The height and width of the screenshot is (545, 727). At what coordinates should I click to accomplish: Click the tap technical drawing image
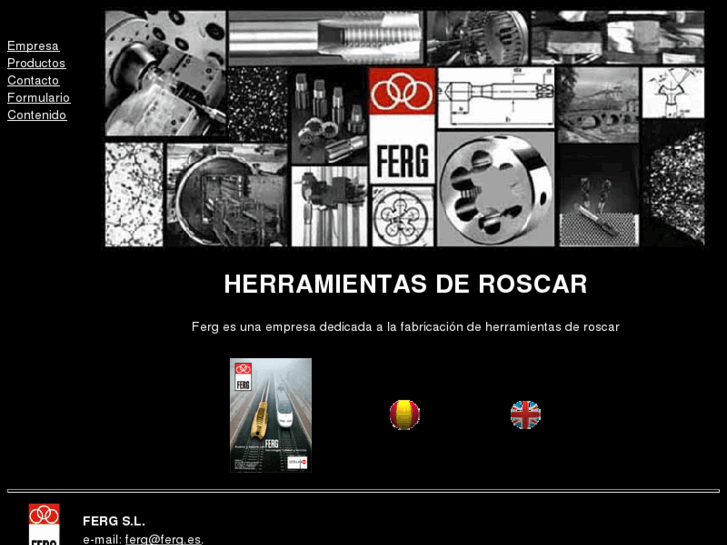tap(496, 98)
